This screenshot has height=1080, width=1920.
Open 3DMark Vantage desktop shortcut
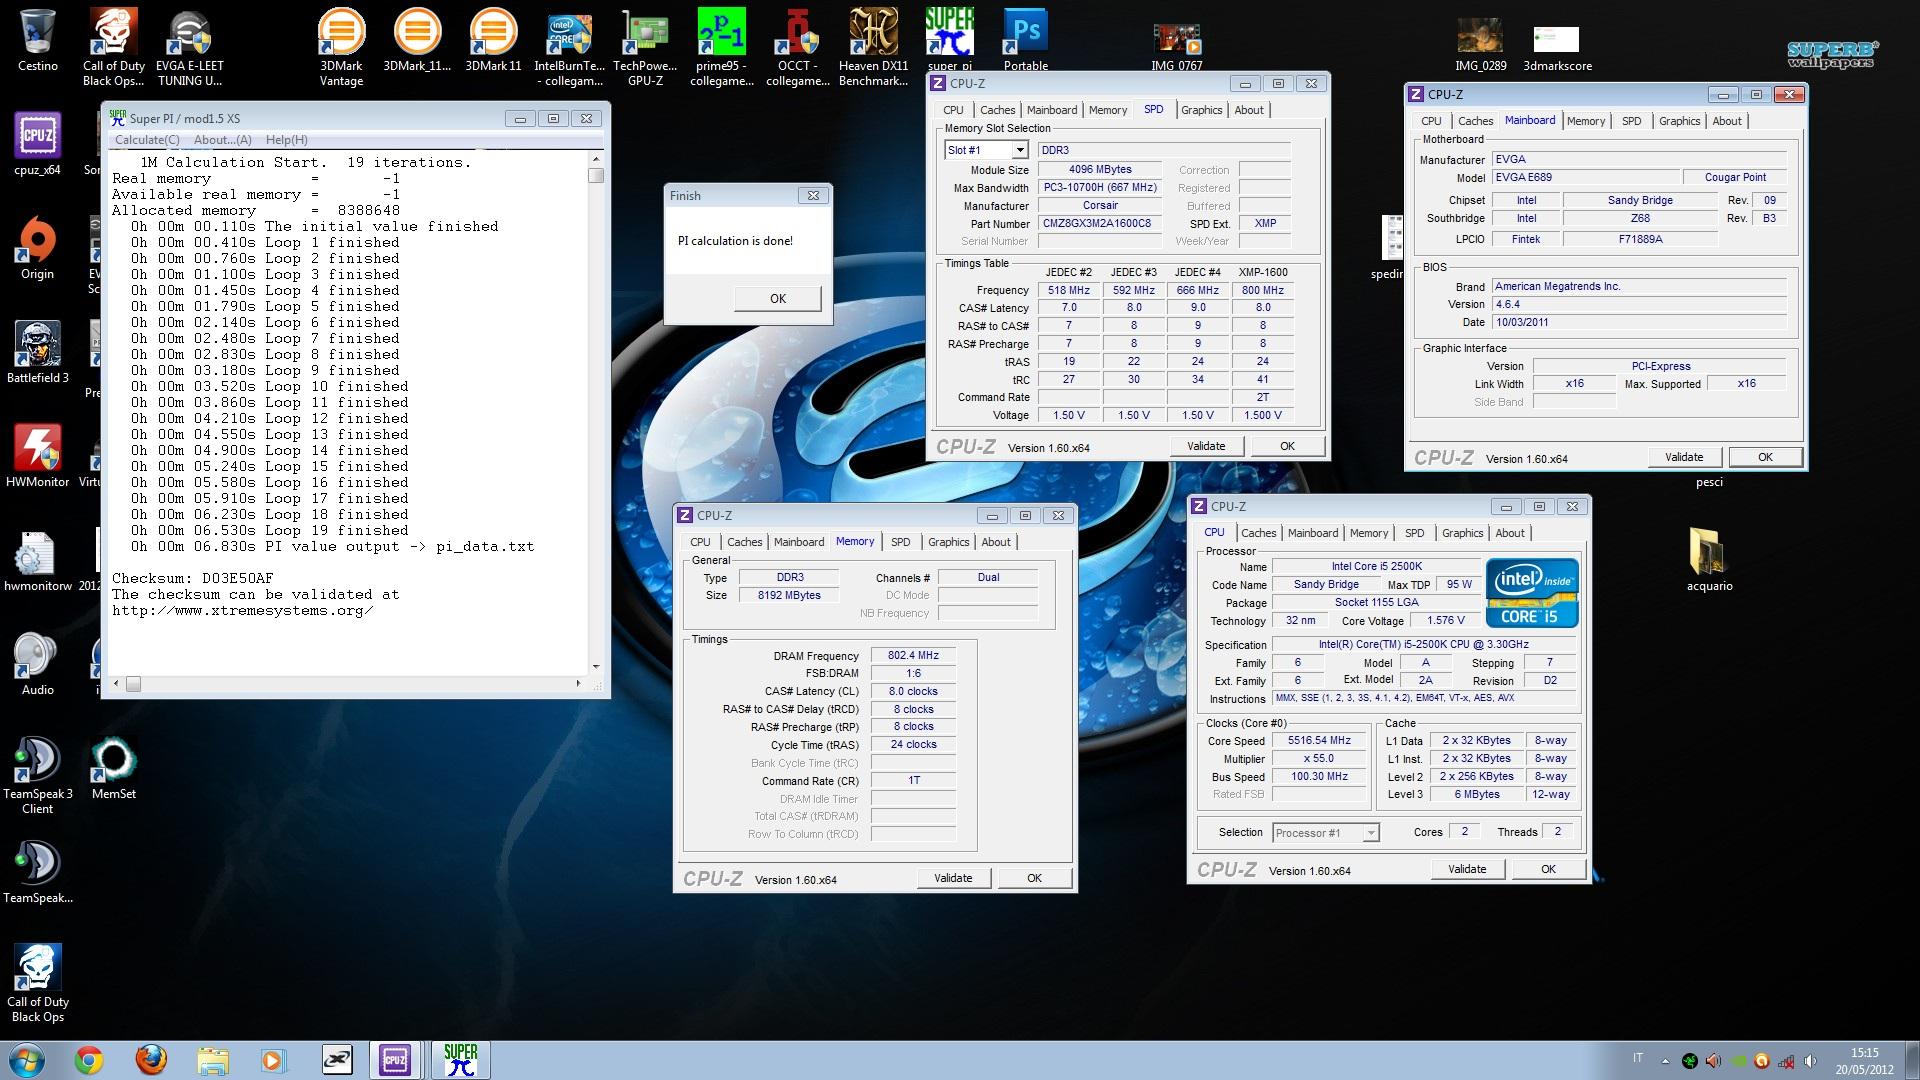(341, 47)
